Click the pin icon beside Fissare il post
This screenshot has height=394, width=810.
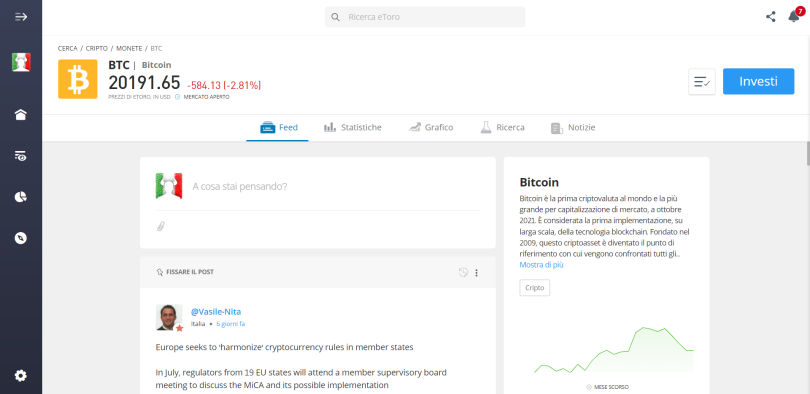[x=160, y=272]
